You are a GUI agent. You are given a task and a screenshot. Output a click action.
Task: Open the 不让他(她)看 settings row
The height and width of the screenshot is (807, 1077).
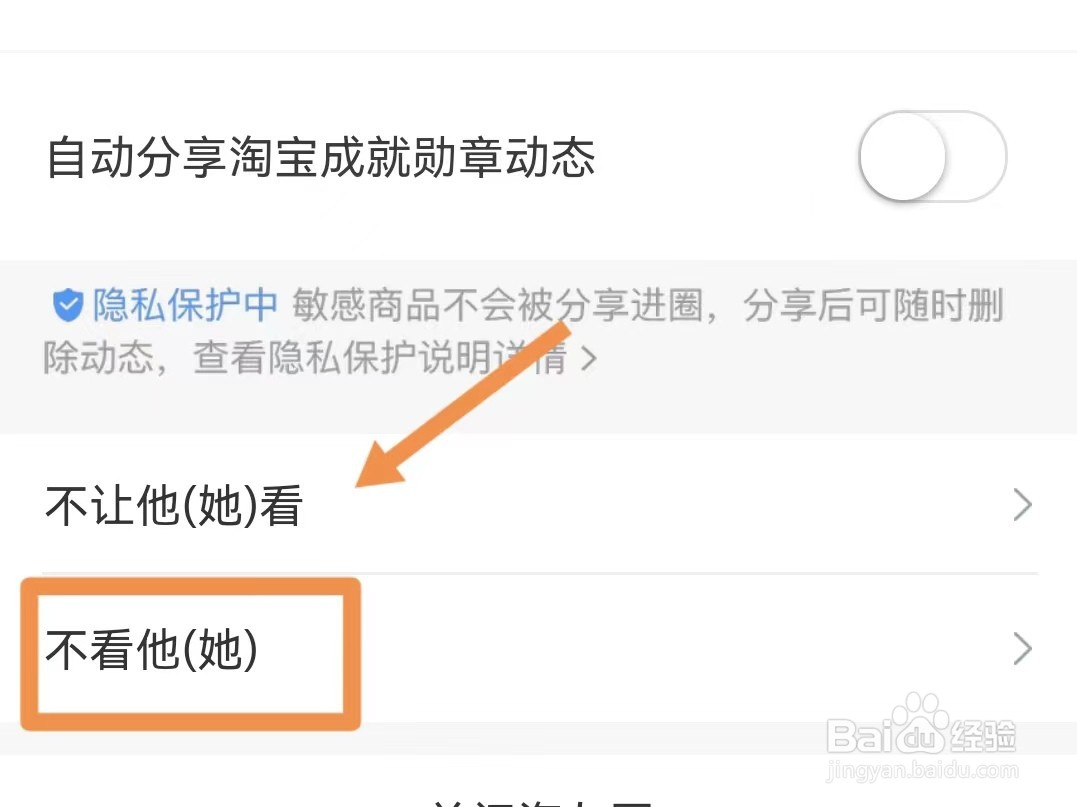[x=538, y=505]
